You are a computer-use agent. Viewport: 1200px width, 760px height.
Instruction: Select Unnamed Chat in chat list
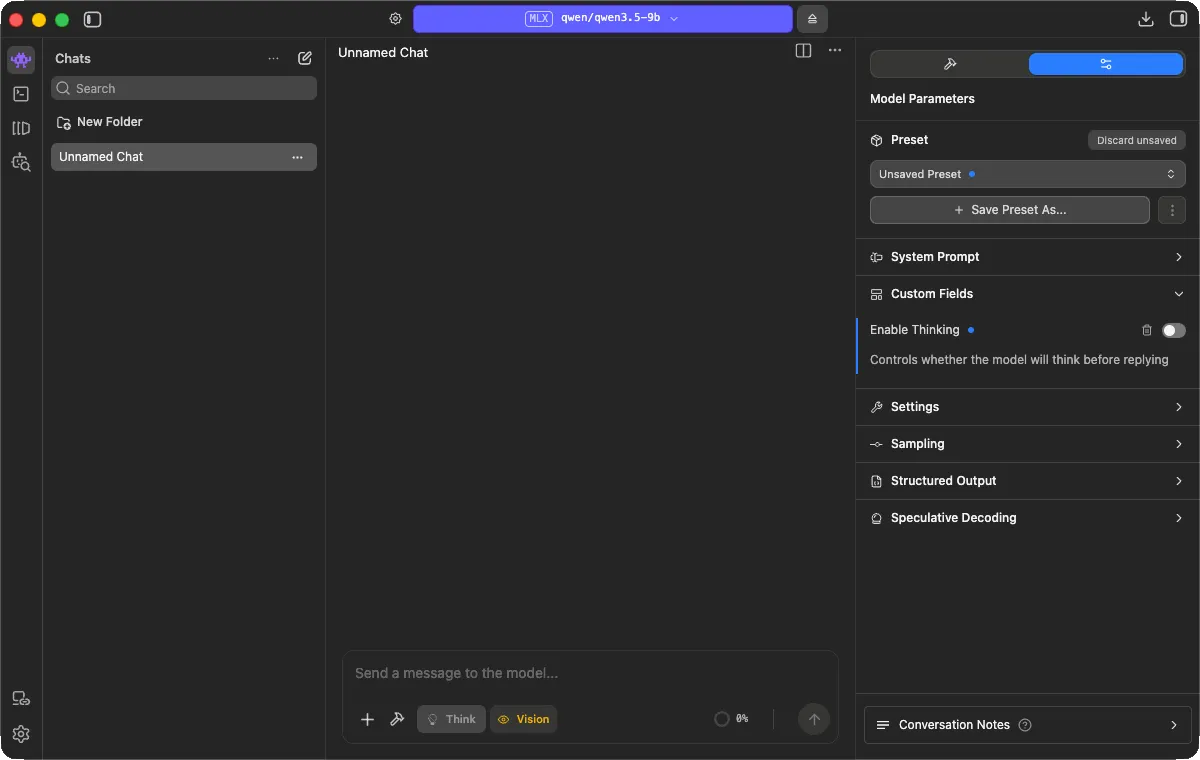pyautogui.click(x=184, y=157)
